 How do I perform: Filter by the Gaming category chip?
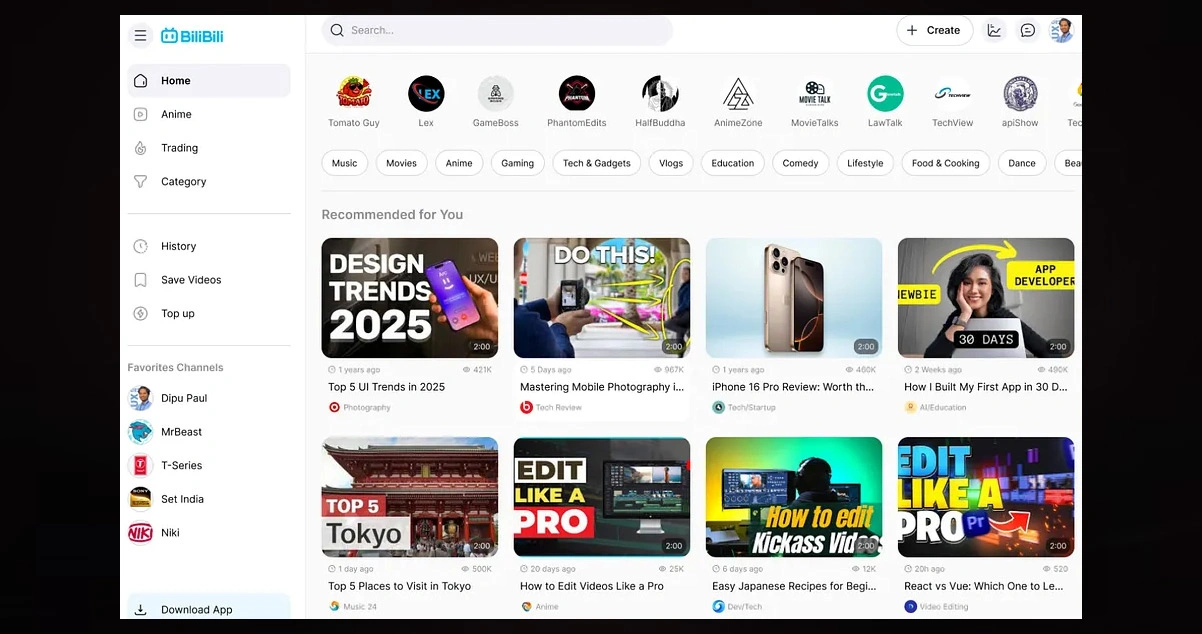point(517,163)
